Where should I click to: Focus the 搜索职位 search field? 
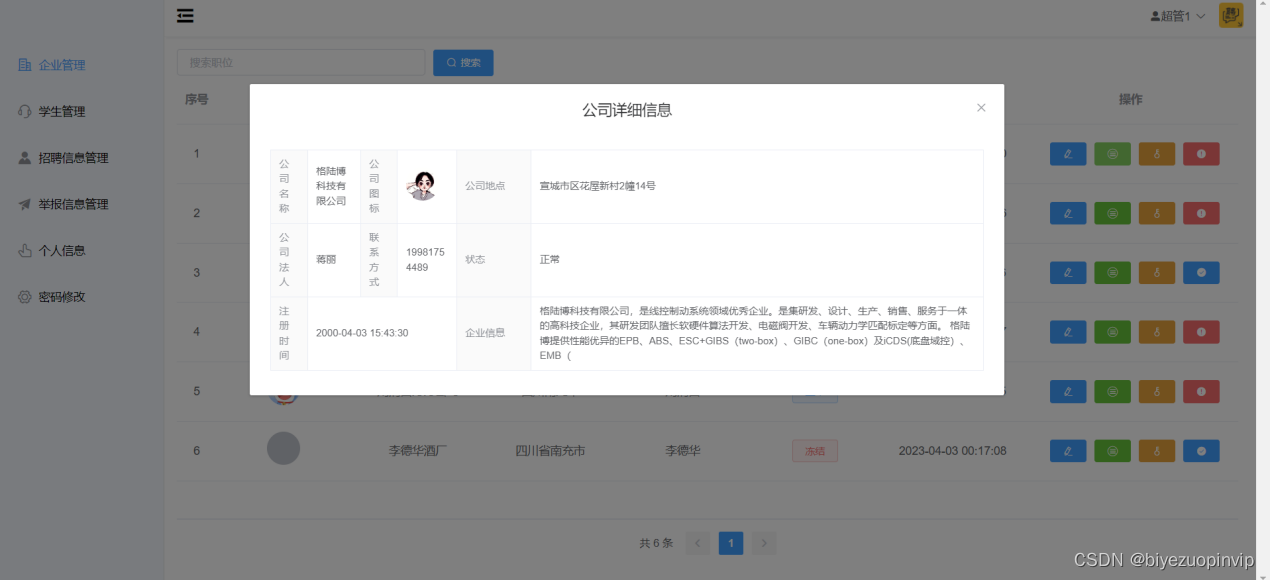301,63
